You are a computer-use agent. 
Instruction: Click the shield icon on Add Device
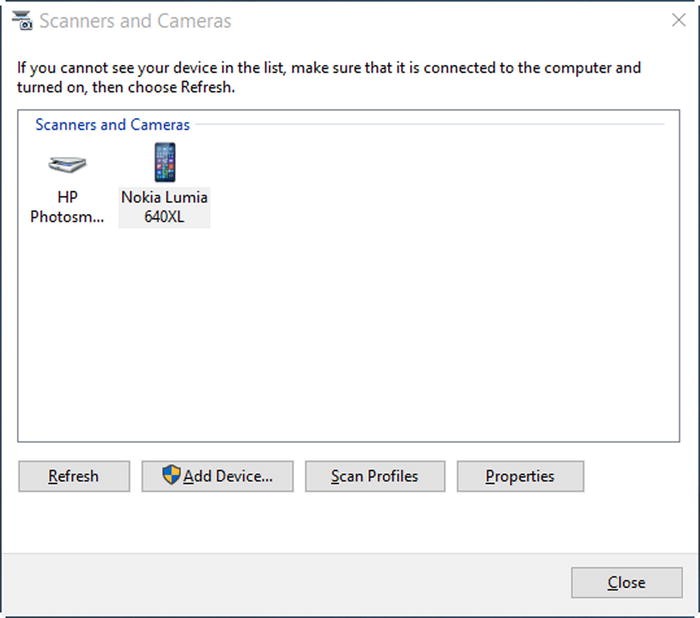[171, 475]
